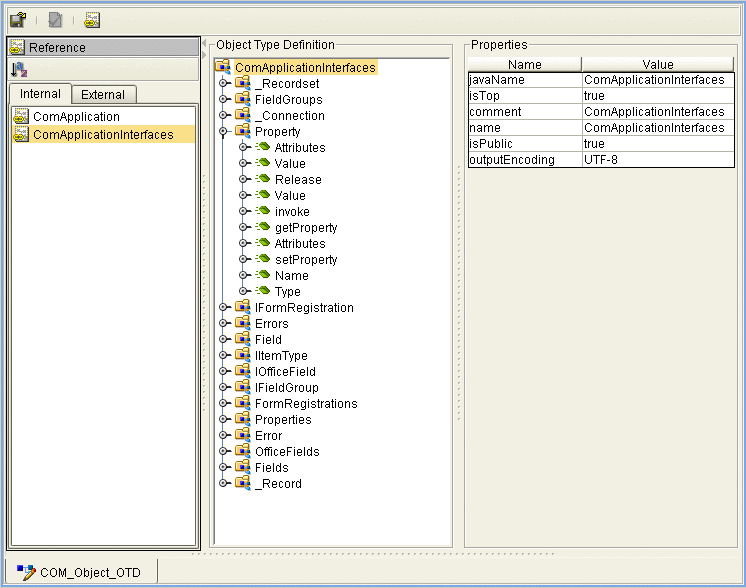Click the Name column header in Properties
The image size is (746, 588).
click(x=524, y=64)
